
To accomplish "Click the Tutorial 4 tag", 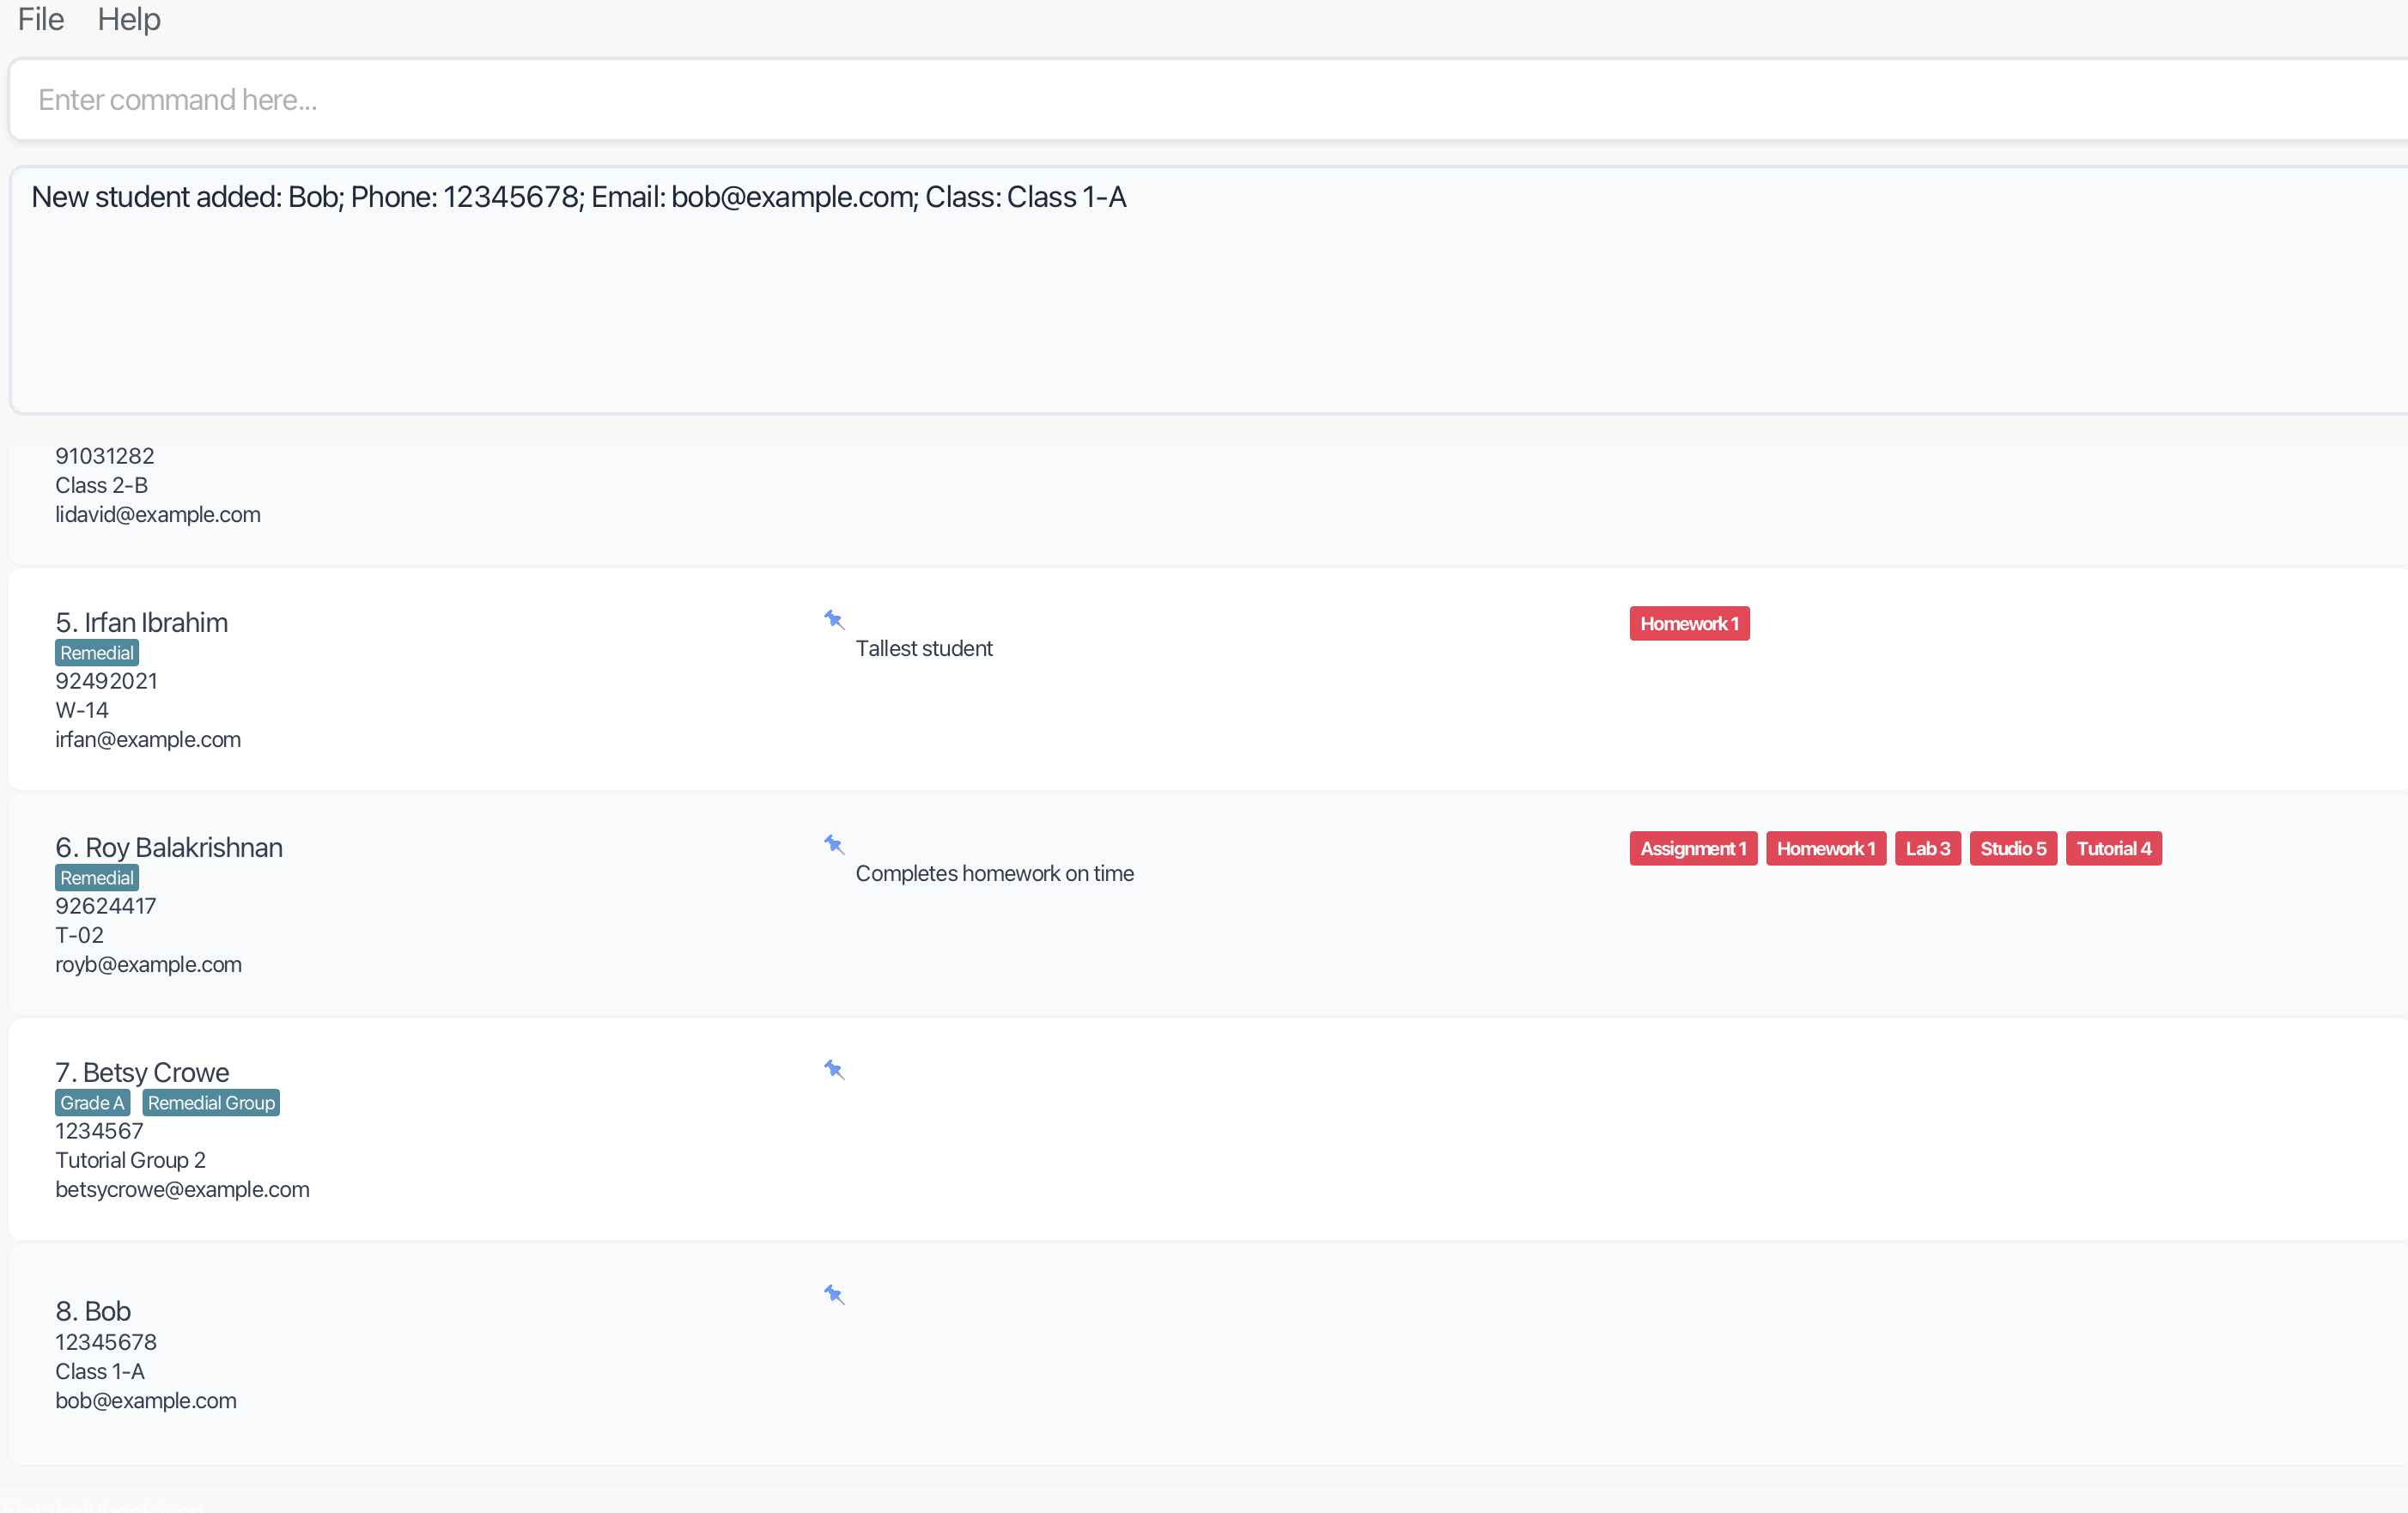I will [2113, 849].
